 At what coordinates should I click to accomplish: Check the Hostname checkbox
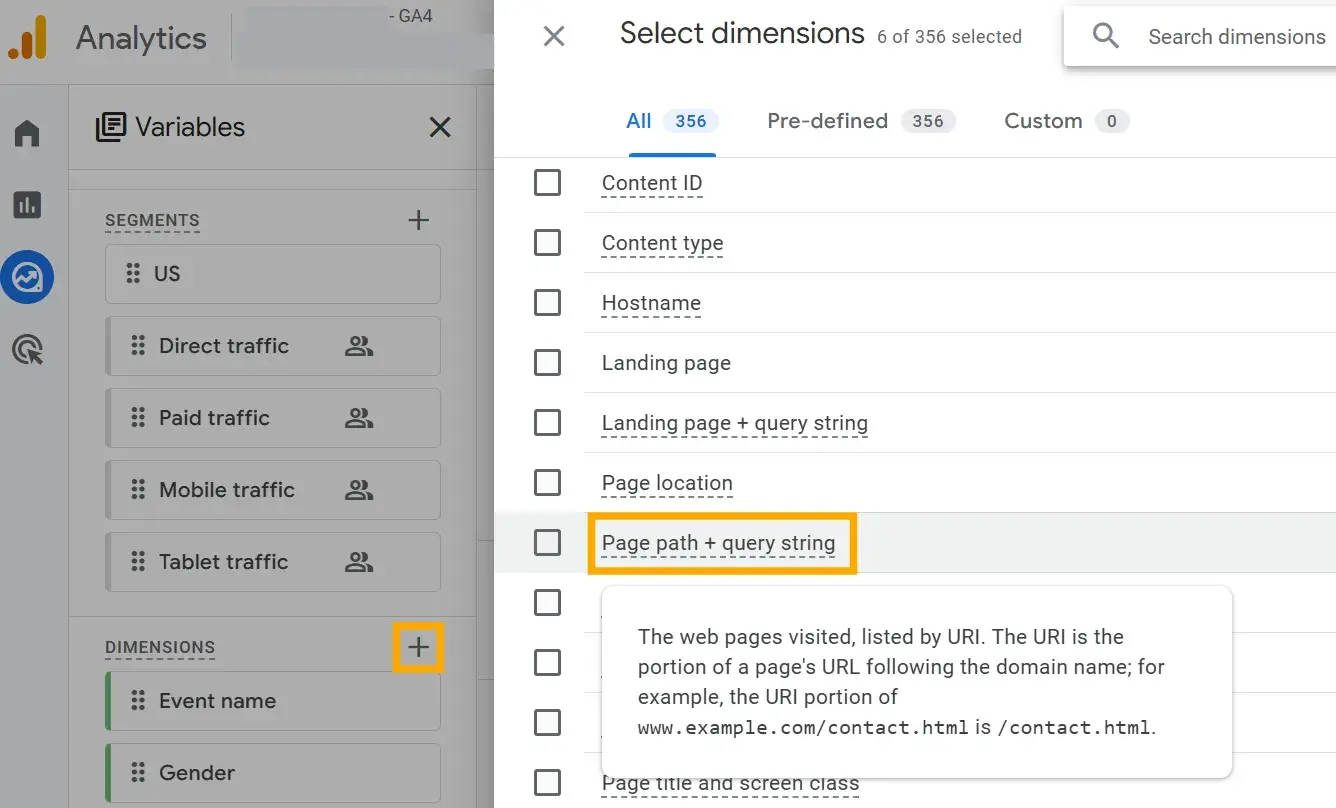click(547, 302)
